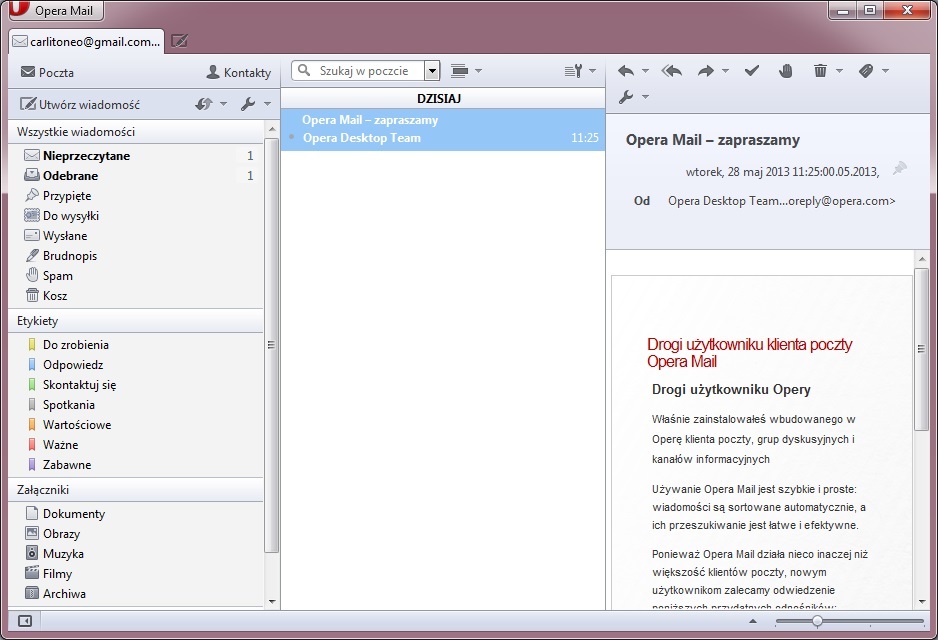
Task: Click the Reply All double-arrow icon
Action: pyautogui.click(x=672, y=71)
